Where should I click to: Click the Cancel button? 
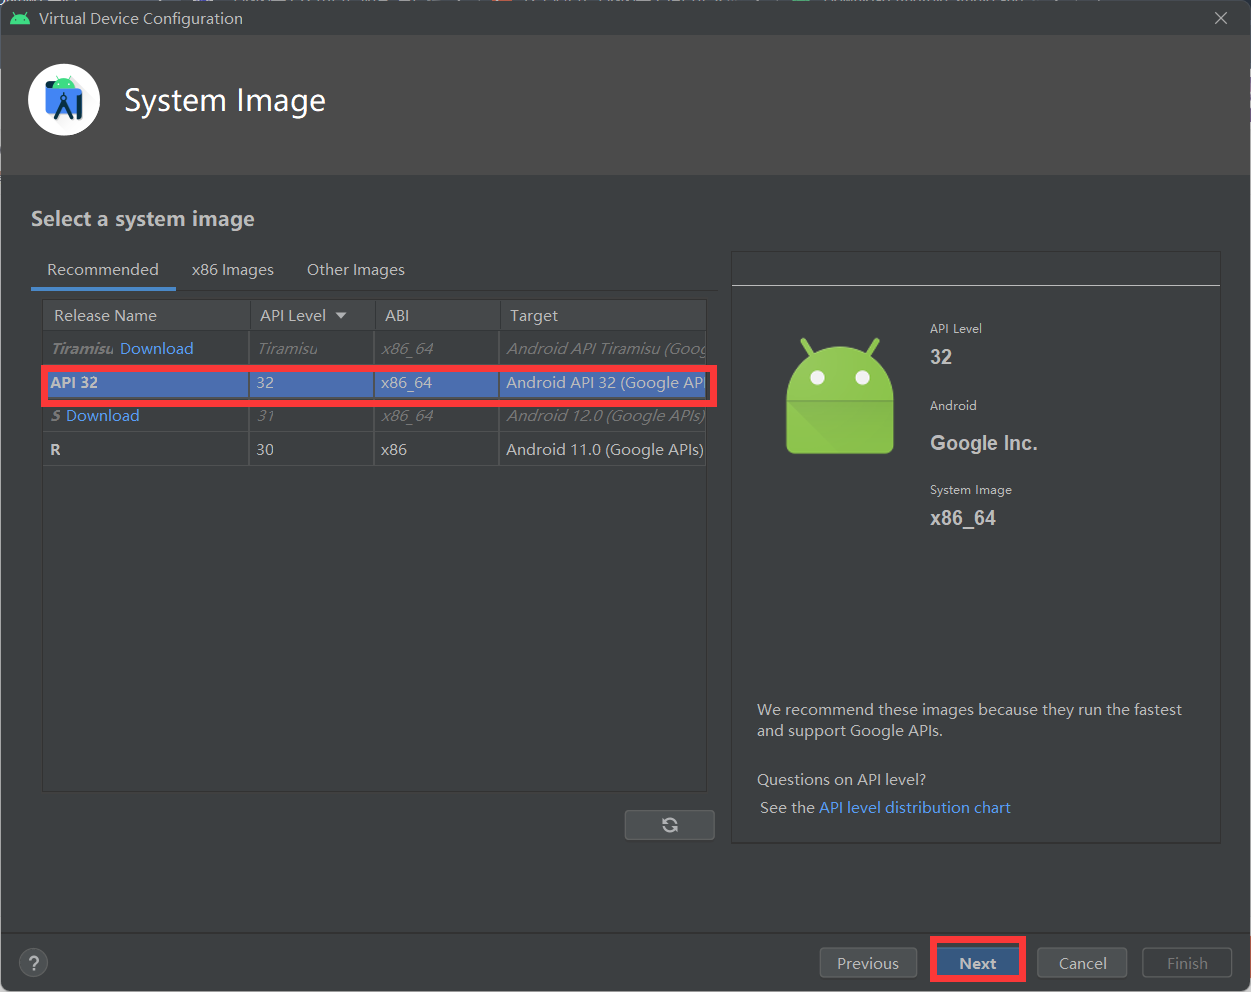pyautogui.click(x=1082, y=963)
